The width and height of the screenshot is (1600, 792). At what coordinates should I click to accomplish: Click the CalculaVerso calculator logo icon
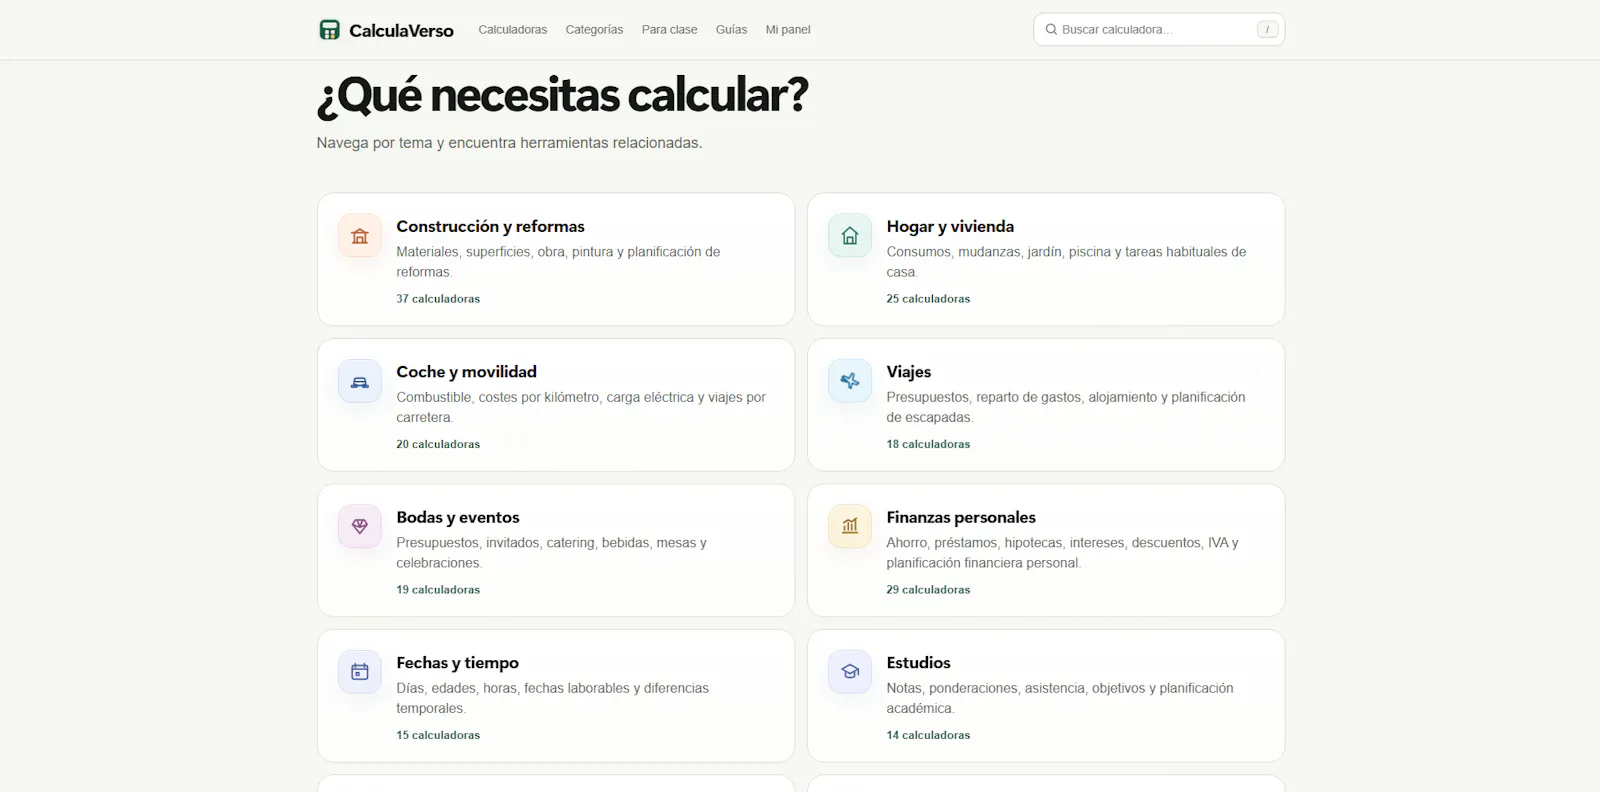tap(329, 30)
